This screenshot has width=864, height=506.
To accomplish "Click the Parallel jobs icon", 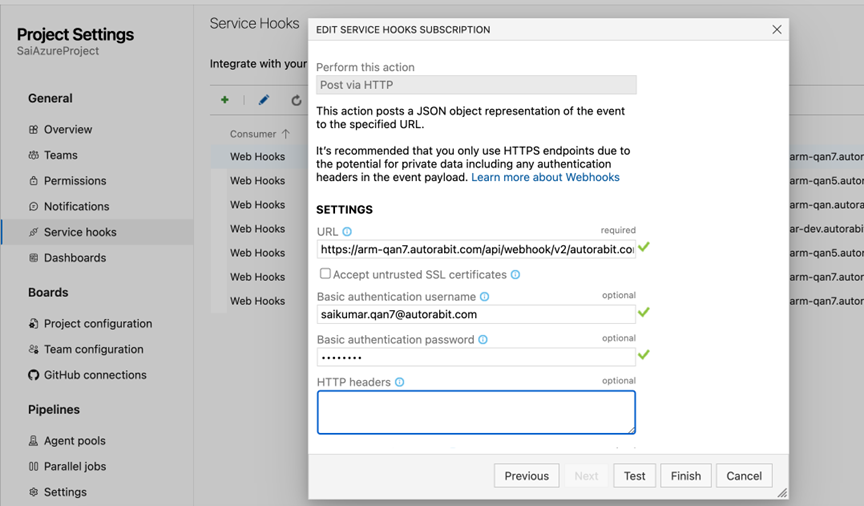I will pos(34,466).
